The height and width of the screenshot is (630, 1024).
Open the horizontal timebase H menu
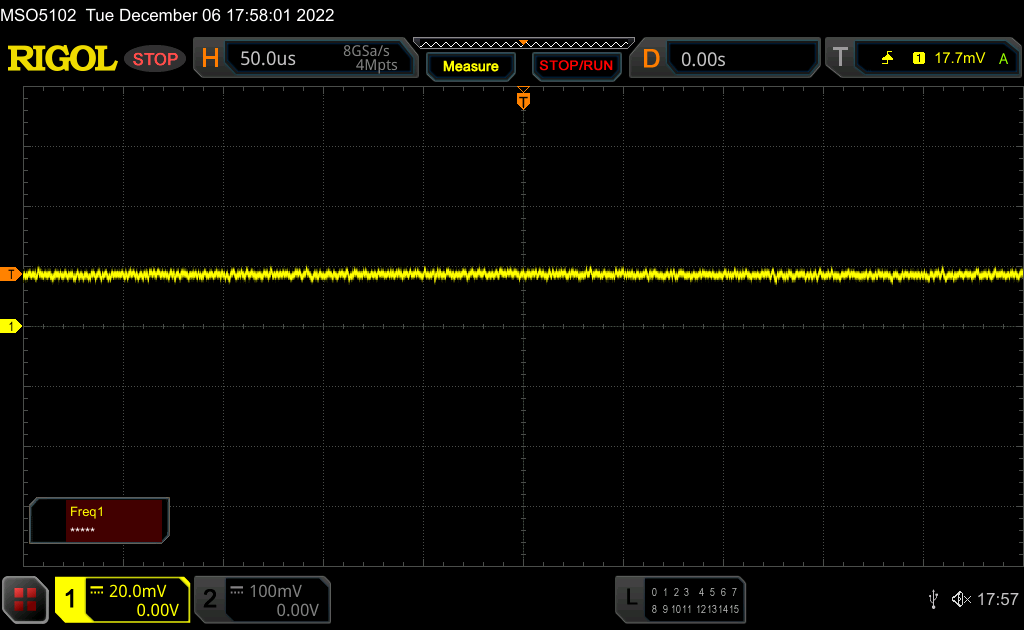[210, 59]
